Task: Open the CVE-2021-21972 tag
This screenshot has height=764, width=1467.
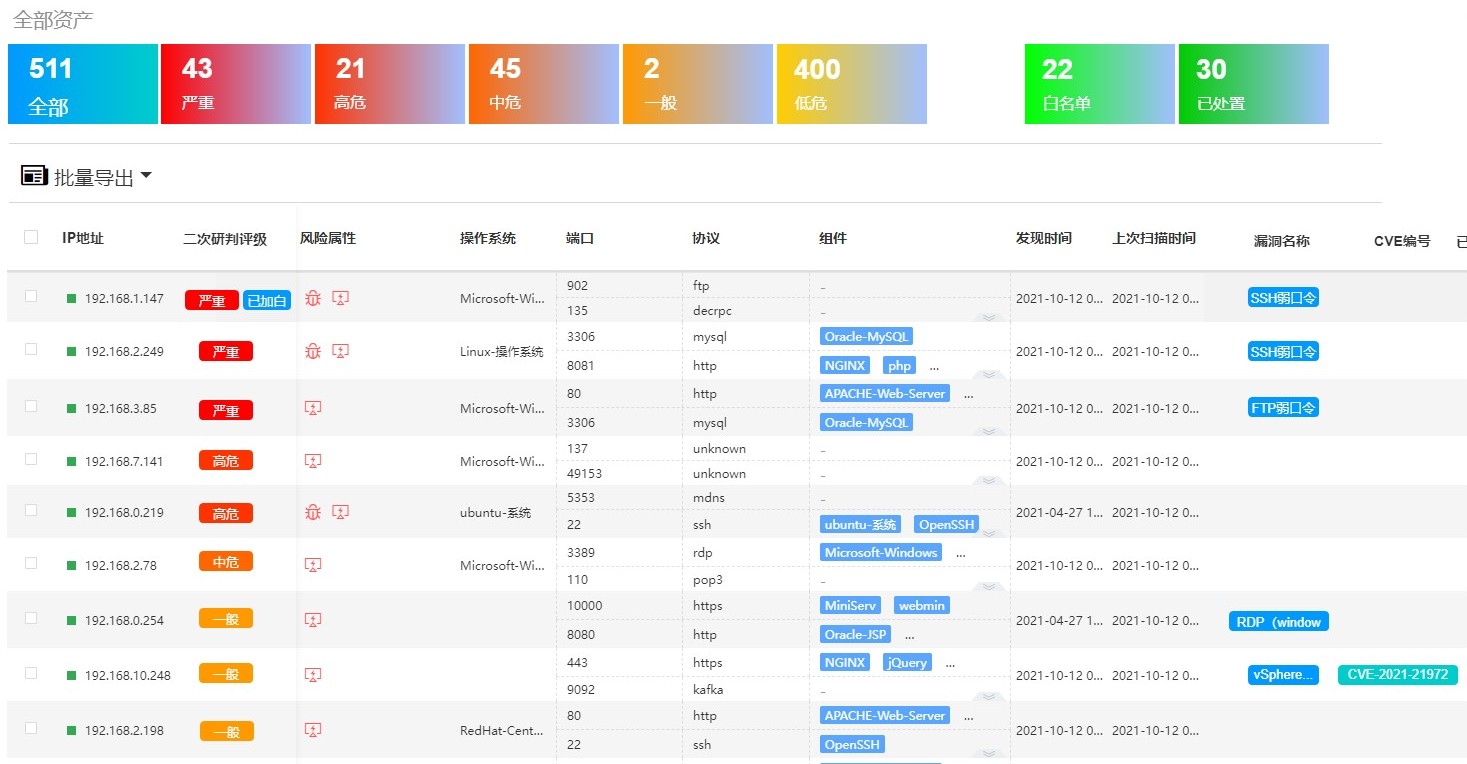Action: click(x=1397, y=675)
